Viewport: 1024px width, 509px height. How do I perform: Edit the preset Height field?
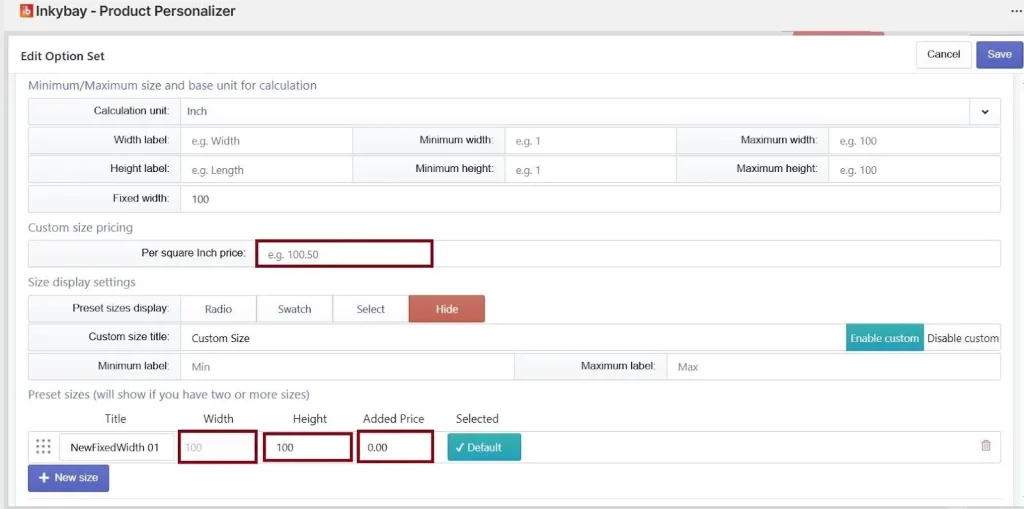pyautogui.click(x=308, y=448)
